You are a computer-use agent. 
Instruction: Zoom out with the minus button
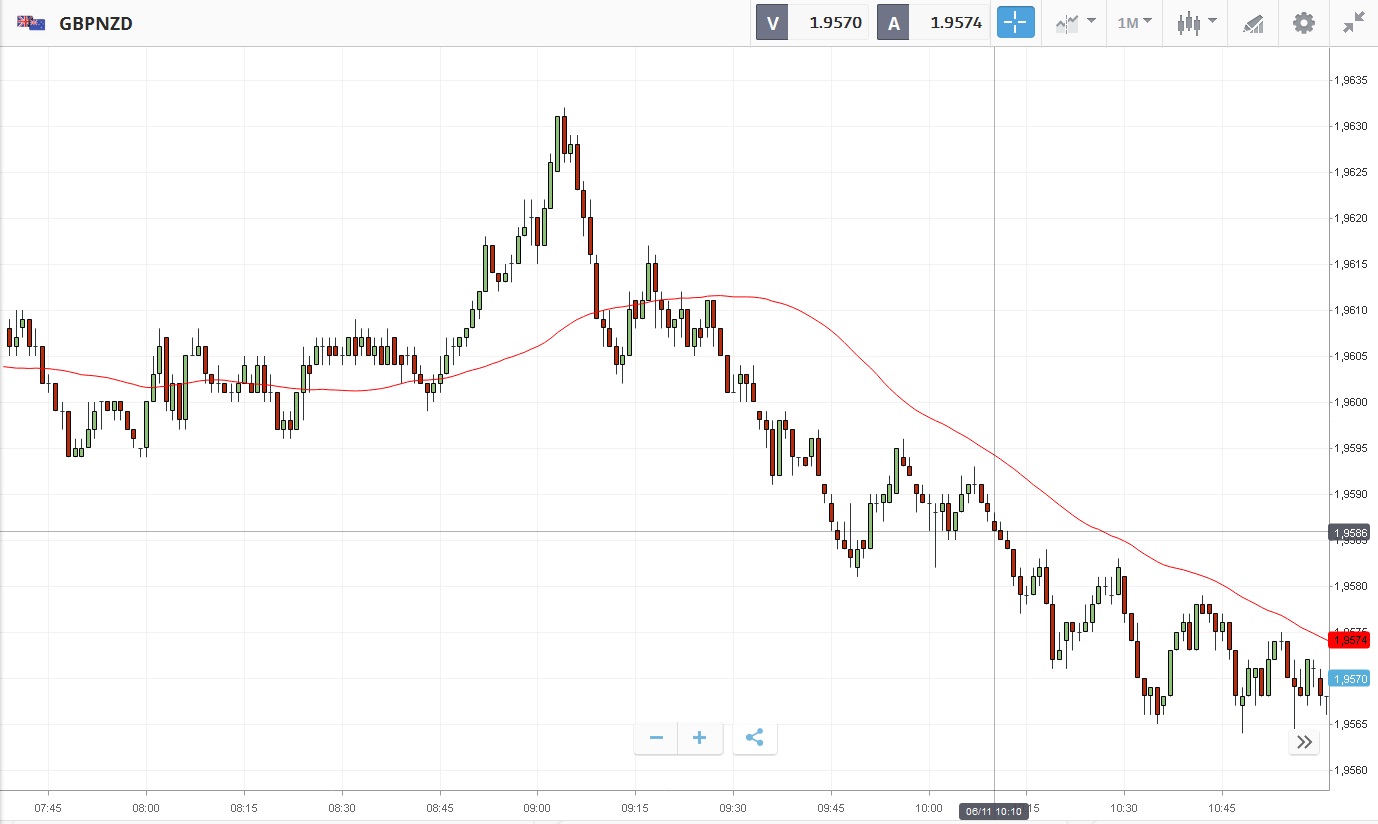tap(656, 738)
